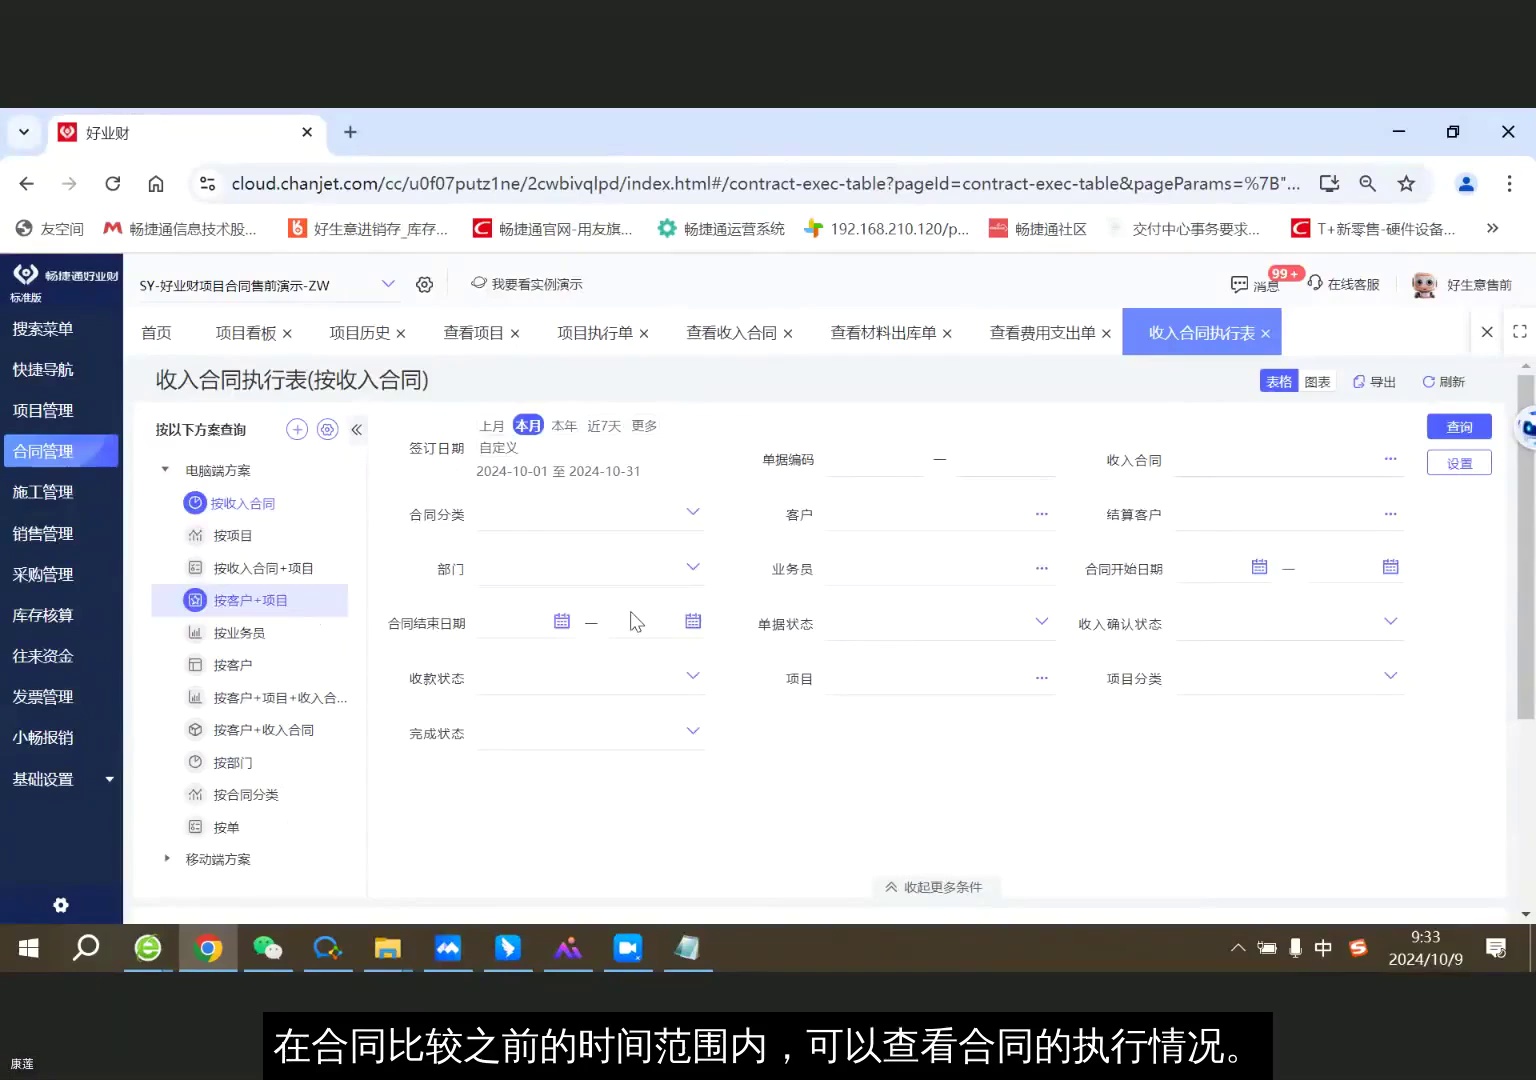Open the 在线客服 online support icon

[1315, 284]
